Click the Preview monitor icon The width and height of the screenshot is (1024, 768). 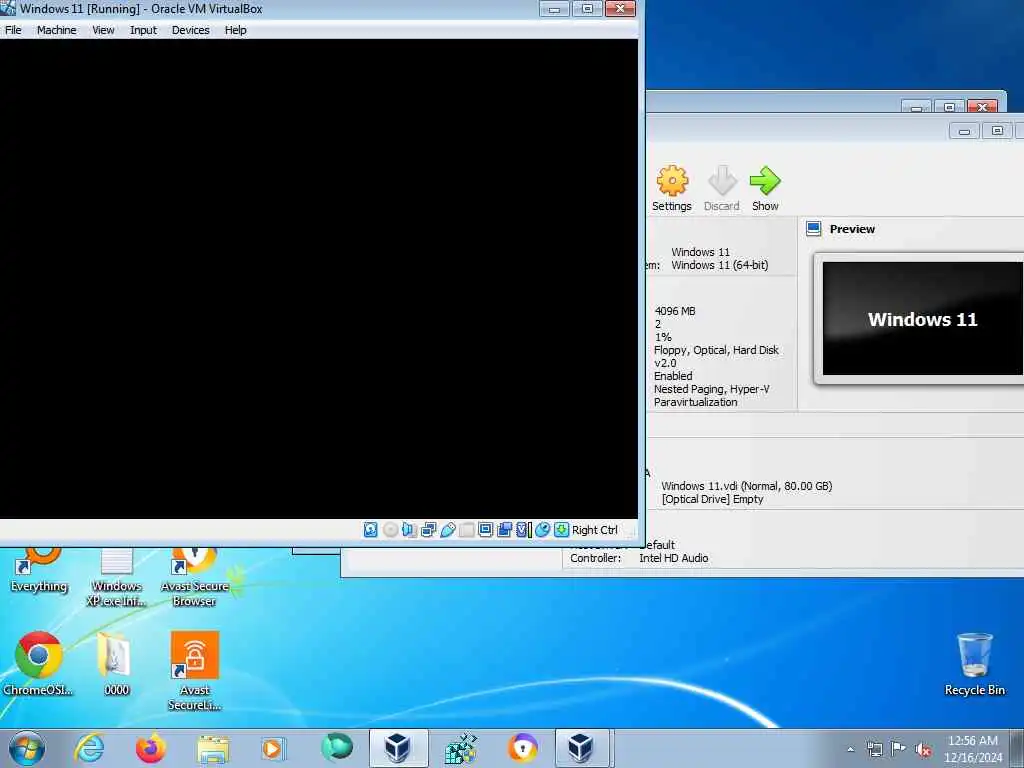(813, 229)
